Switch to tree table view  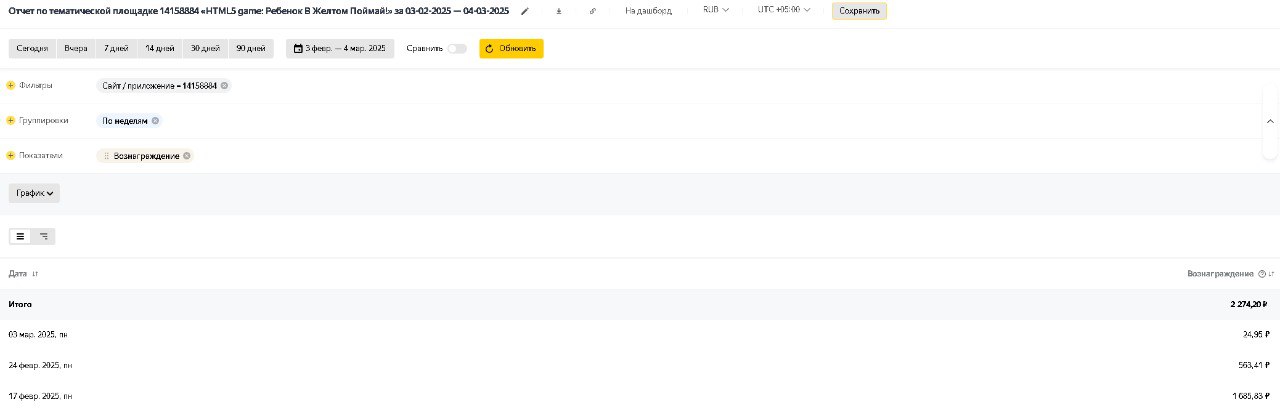(44, 237)
